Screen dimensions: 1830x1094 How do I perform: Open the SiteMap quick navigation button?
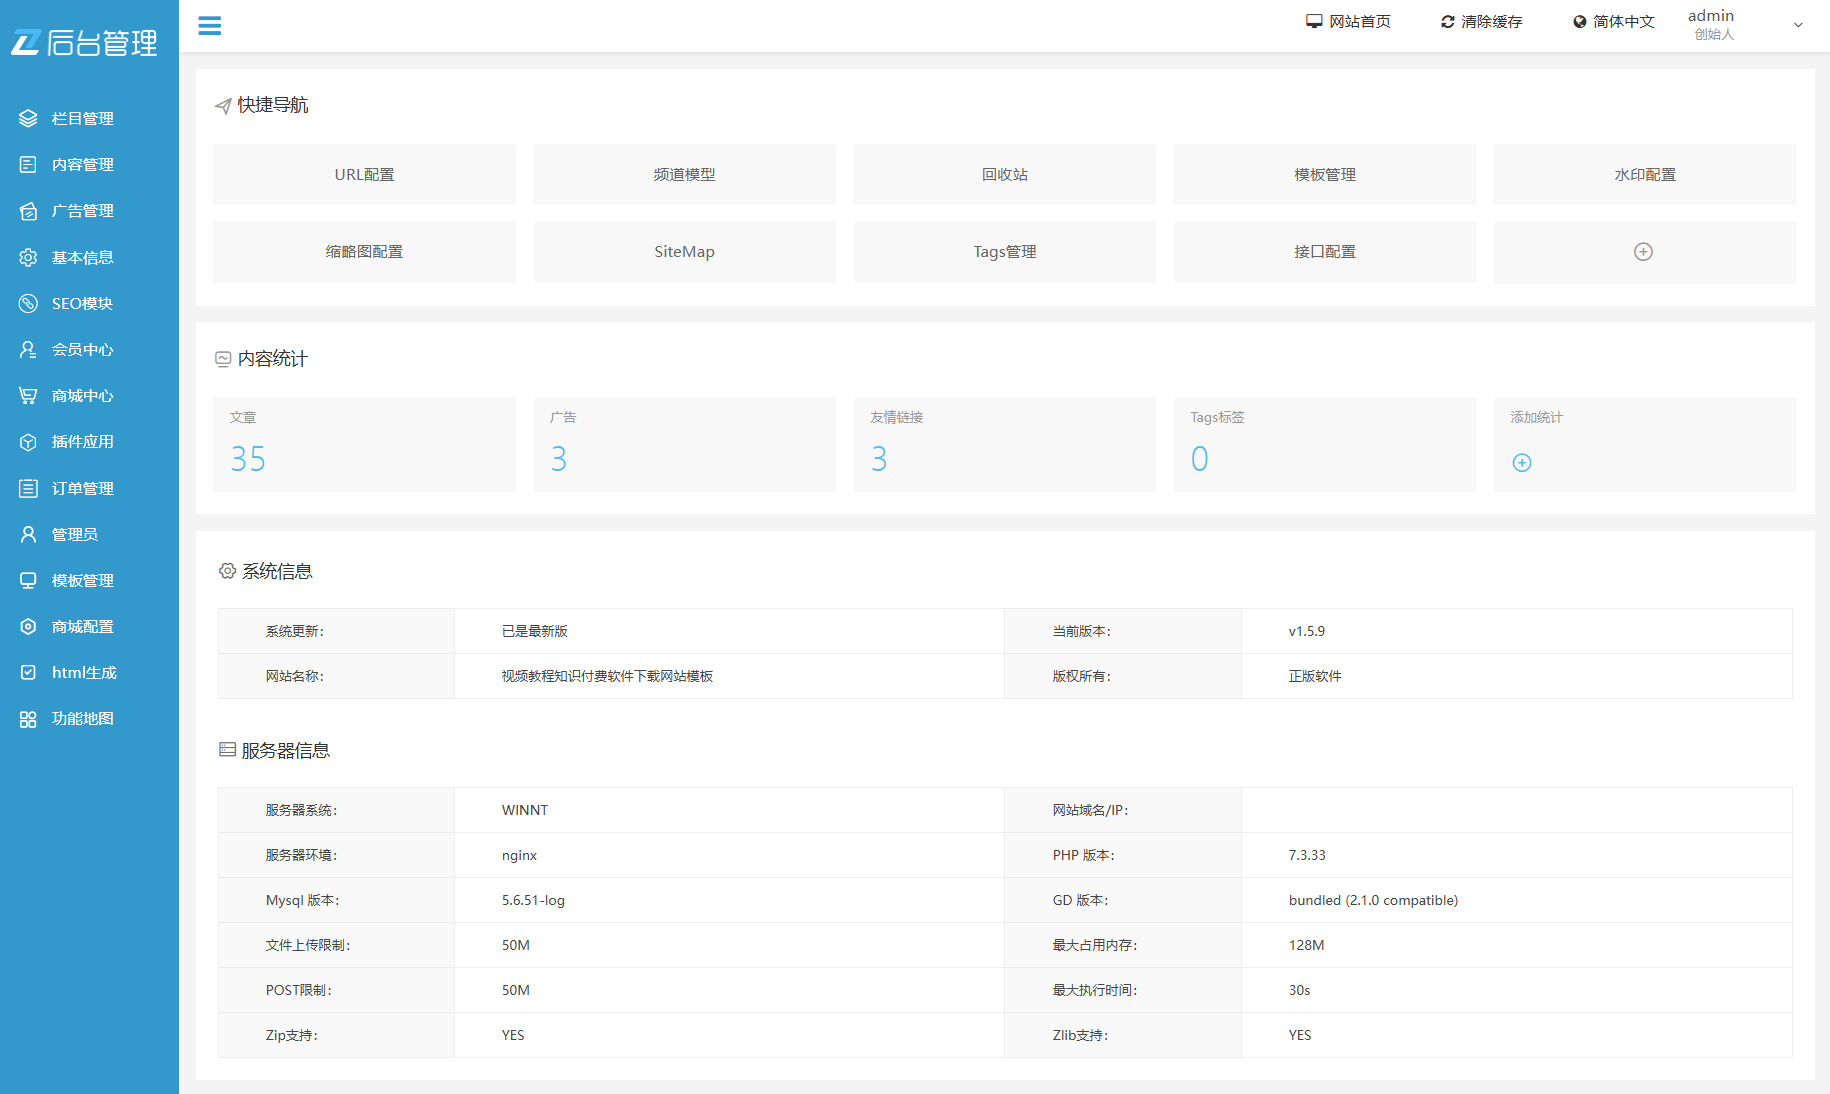tap(684, 252)
